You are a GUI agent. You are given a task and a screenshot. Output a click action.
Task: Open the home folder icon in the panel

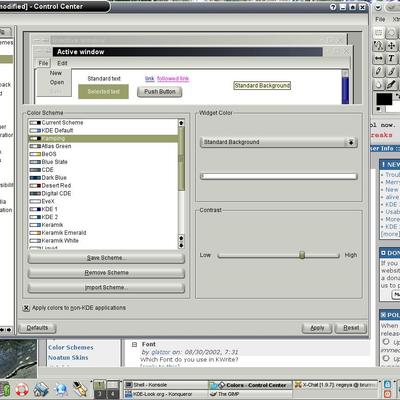tap(41, 389)
